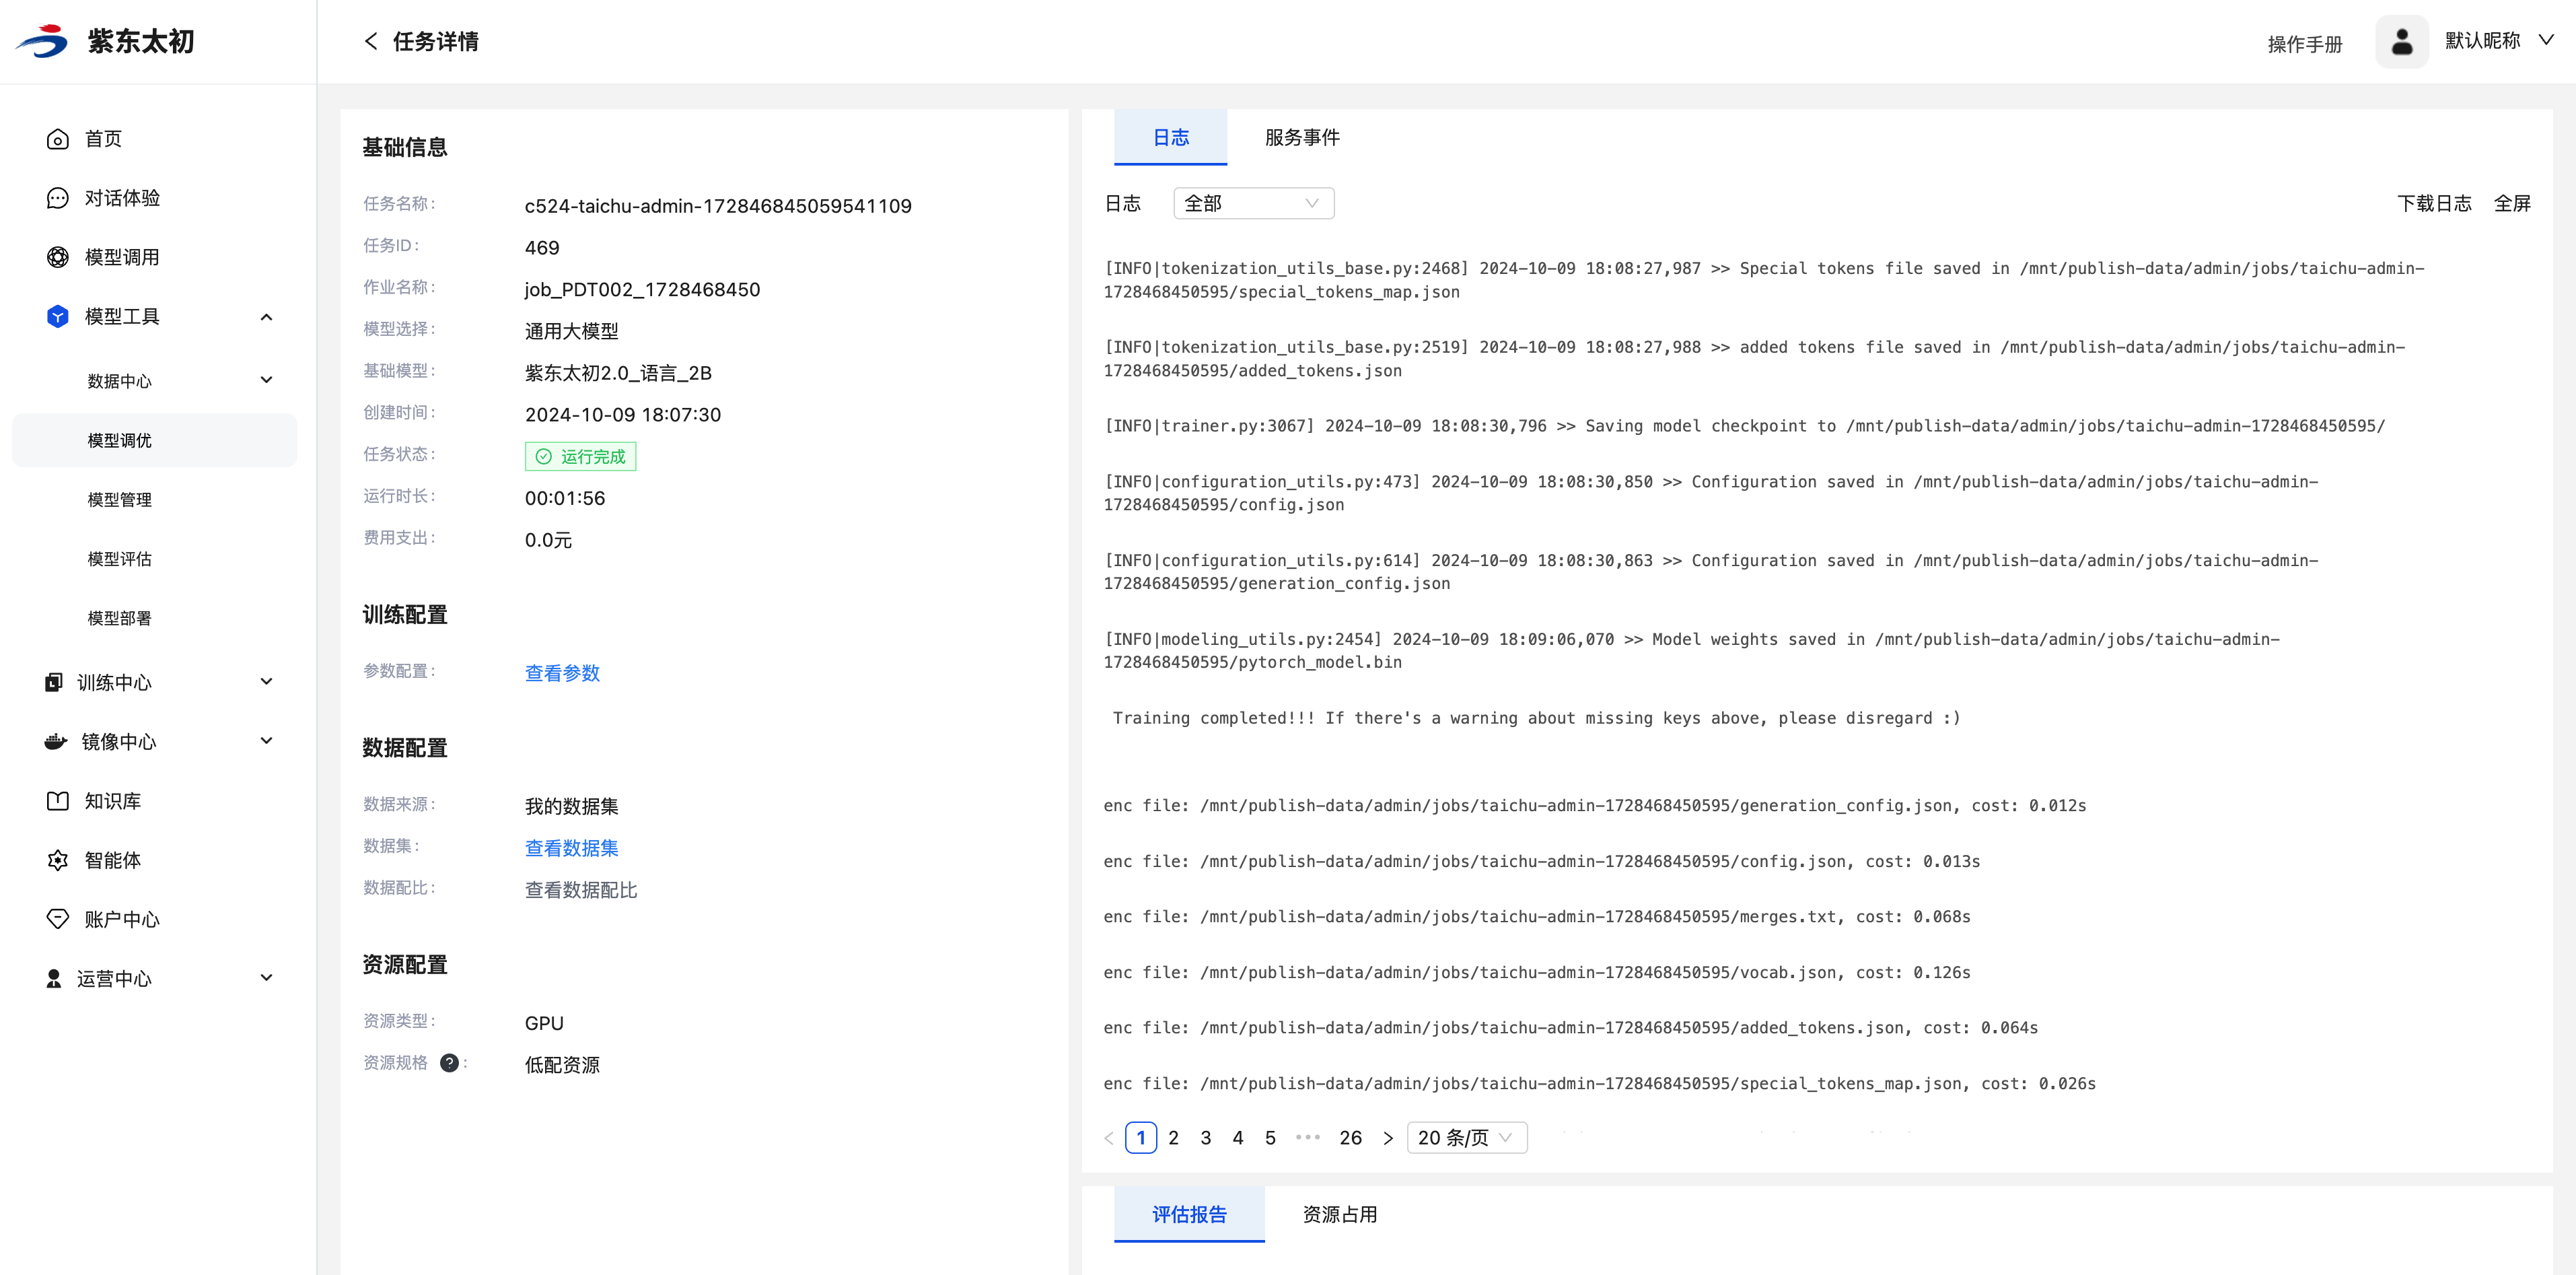This screenshot has width=2576, height=1275.
Task: Click the 资源规格 help question mark icon
Action: pyautogui.click(x=449, y=1063)
